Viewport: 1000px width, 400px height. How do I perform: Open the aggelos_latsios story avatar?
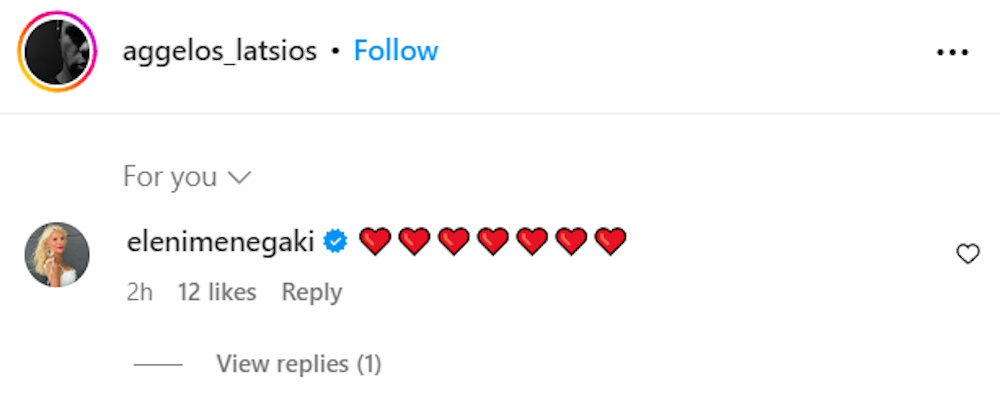pos(57,51)
